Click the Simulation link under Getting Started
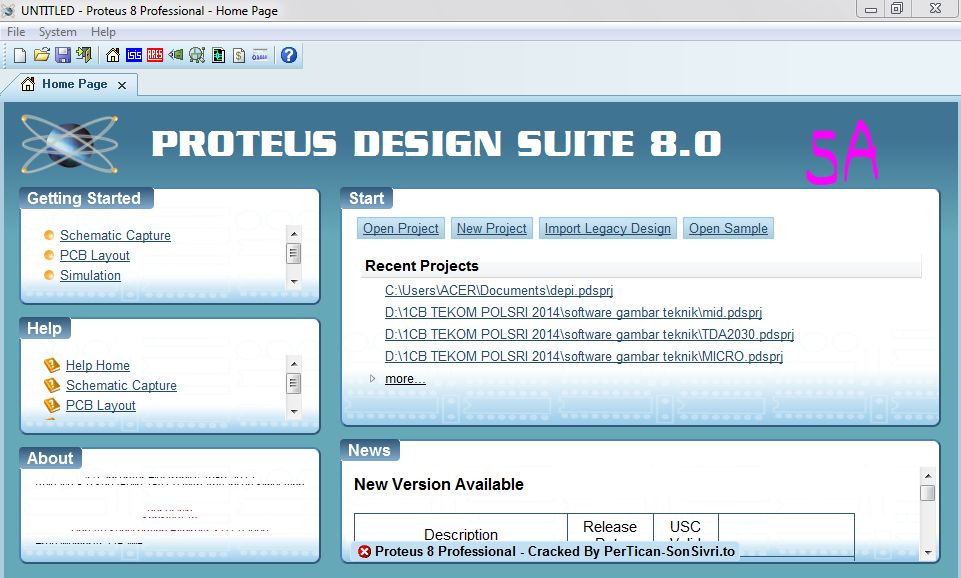This screenshot has width=961, height=578. (90, 275)
